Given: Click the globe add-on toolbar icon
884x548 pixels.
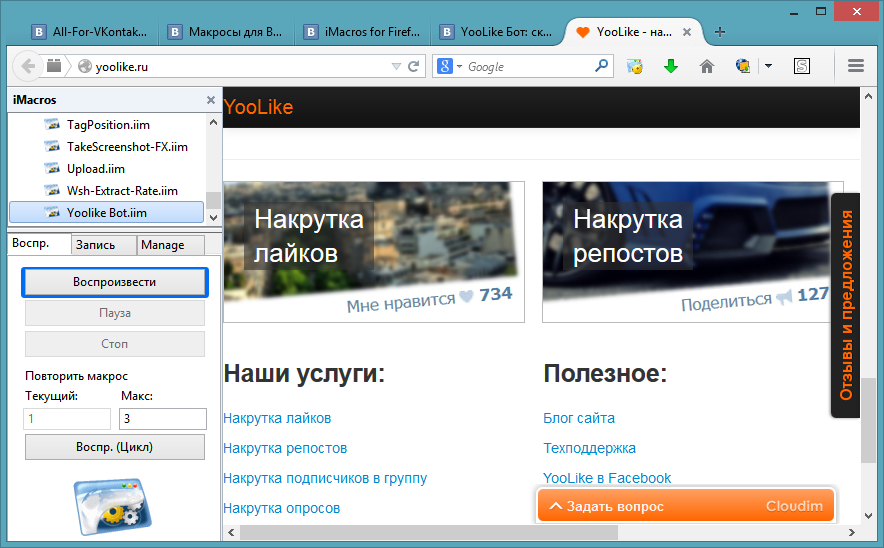Looking at the screenshot, I should (743, 67).
